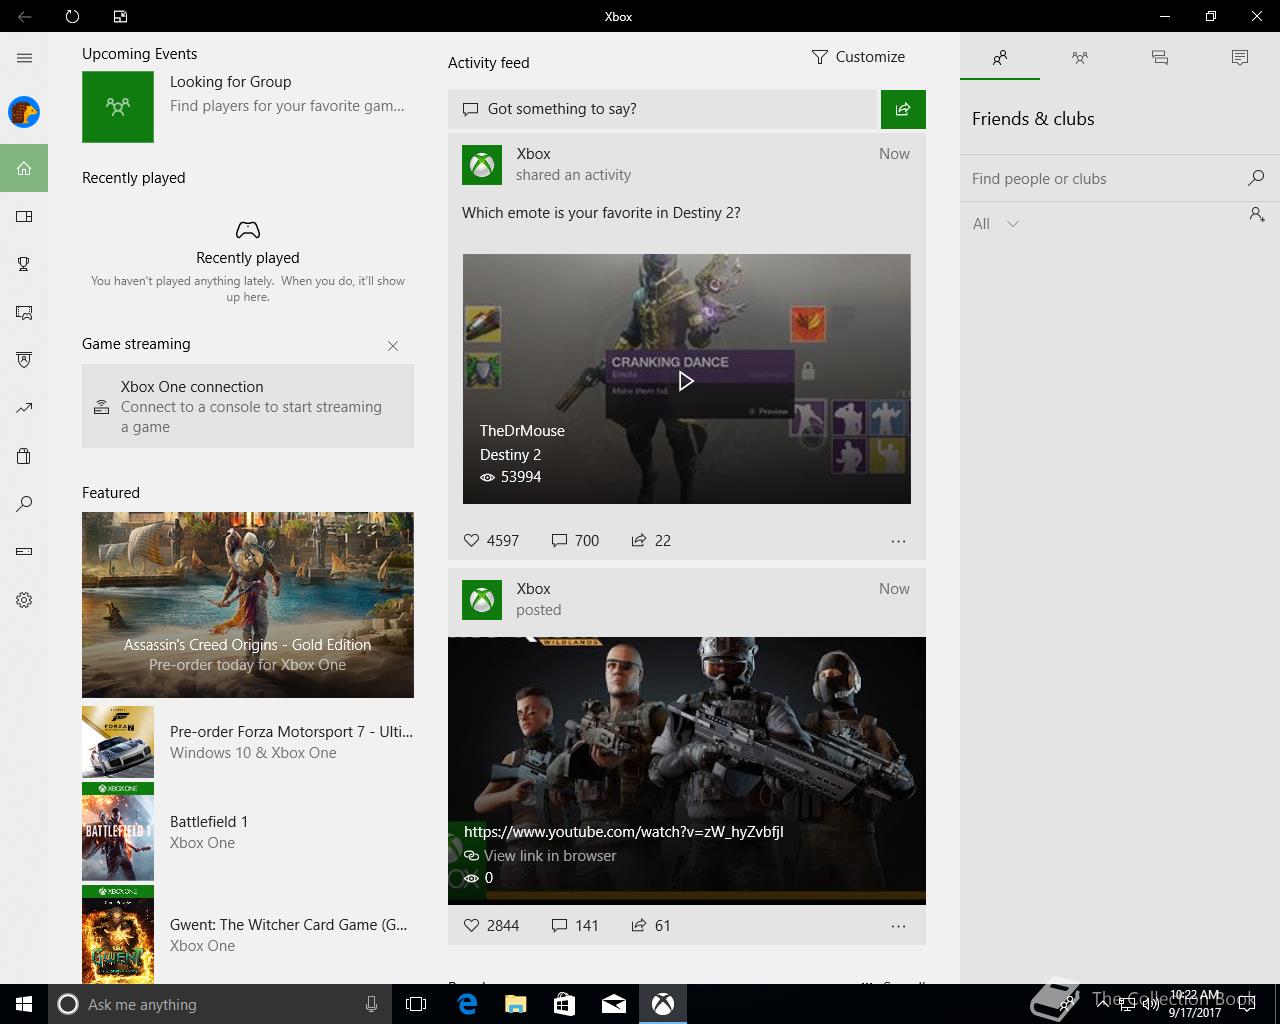Screen dimensions: 1280x1024
Task: Open more options for Destiny 2 post
Action: coord(898,541)
